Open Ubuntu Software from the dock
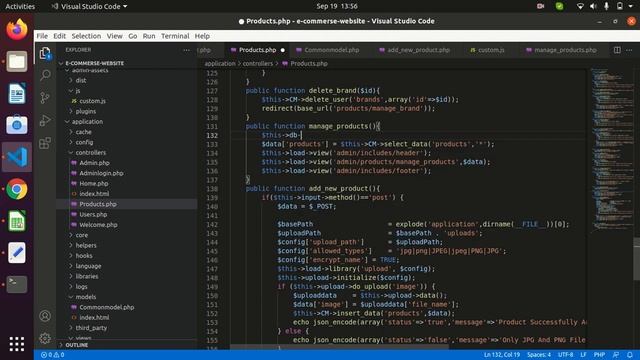640x360 pixels. tap(17, 125)
